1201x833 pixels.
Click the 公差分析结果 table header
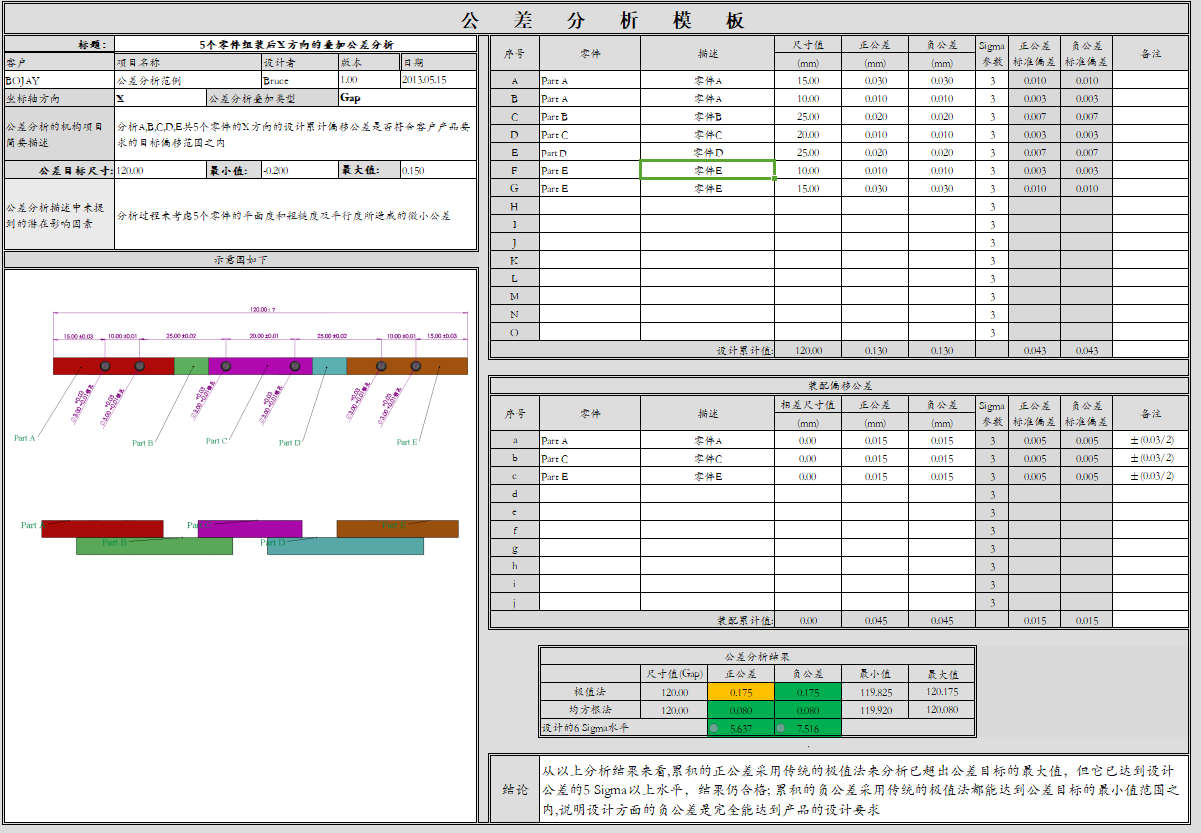click(757, 657)
